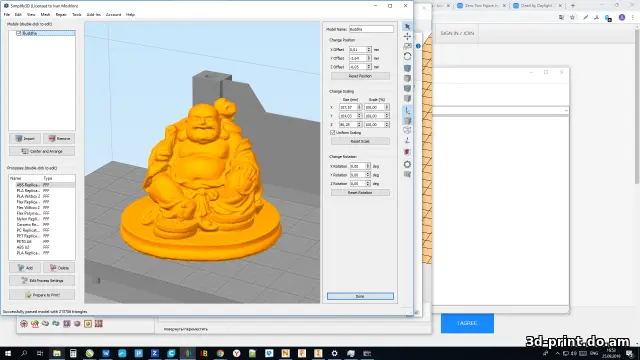Click SIGN IN / JOIN link in browser
This screenshot has height=360, width=640.
click(457, 33)
